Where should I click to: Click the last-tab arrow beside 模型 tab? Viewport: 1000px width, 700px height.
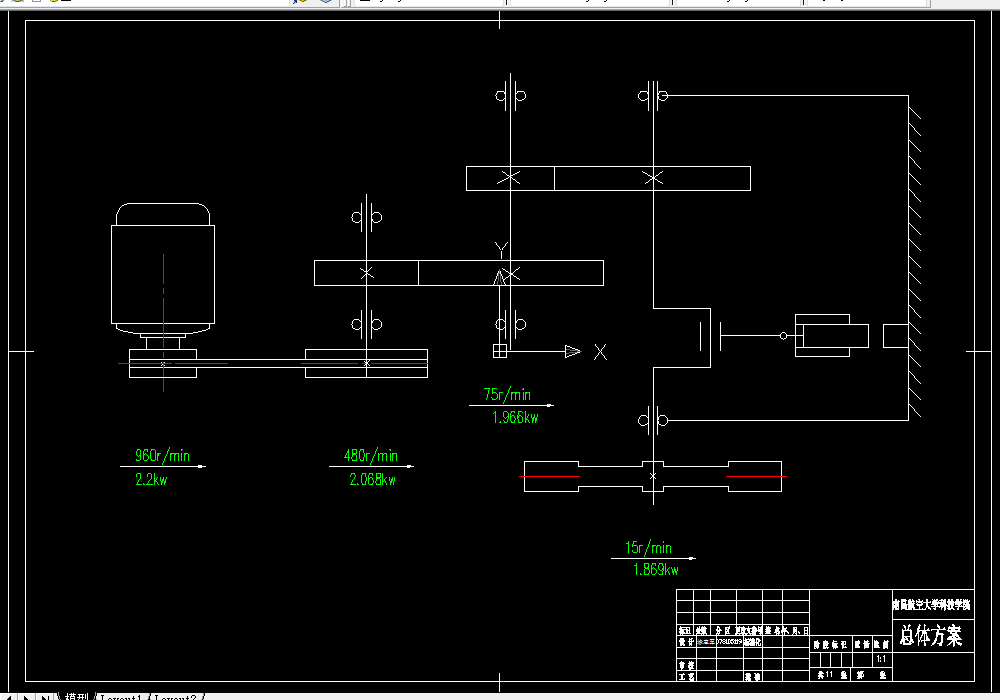[x=45, y=697]
